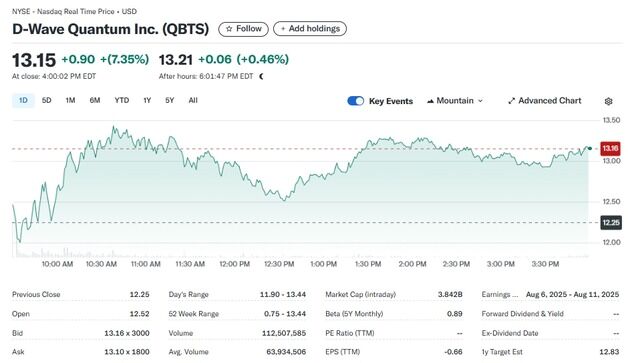Viewport: 628px width, 363px height.
Task: Select the 1D time range
Action: (x=23, y=101)
